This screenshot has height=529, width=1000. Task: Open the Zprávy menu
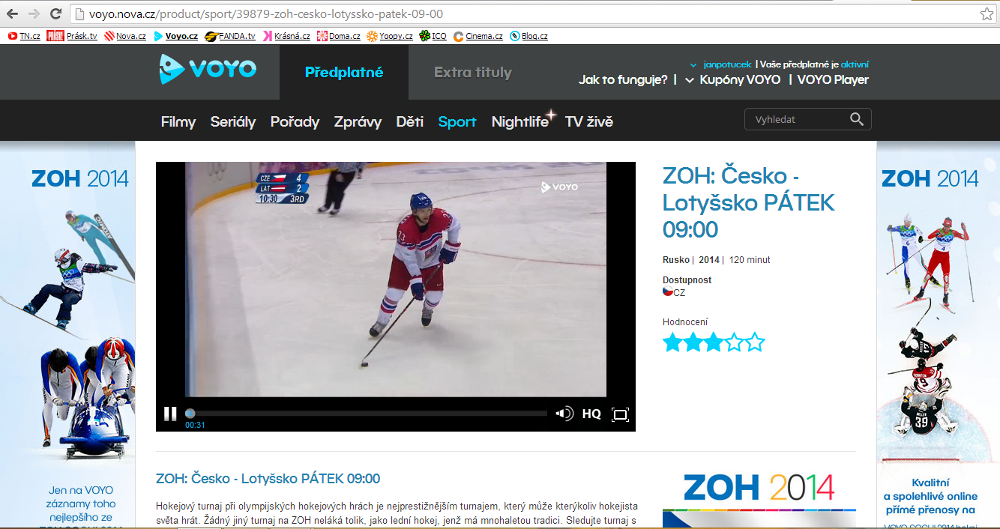(x=358, y=122)
